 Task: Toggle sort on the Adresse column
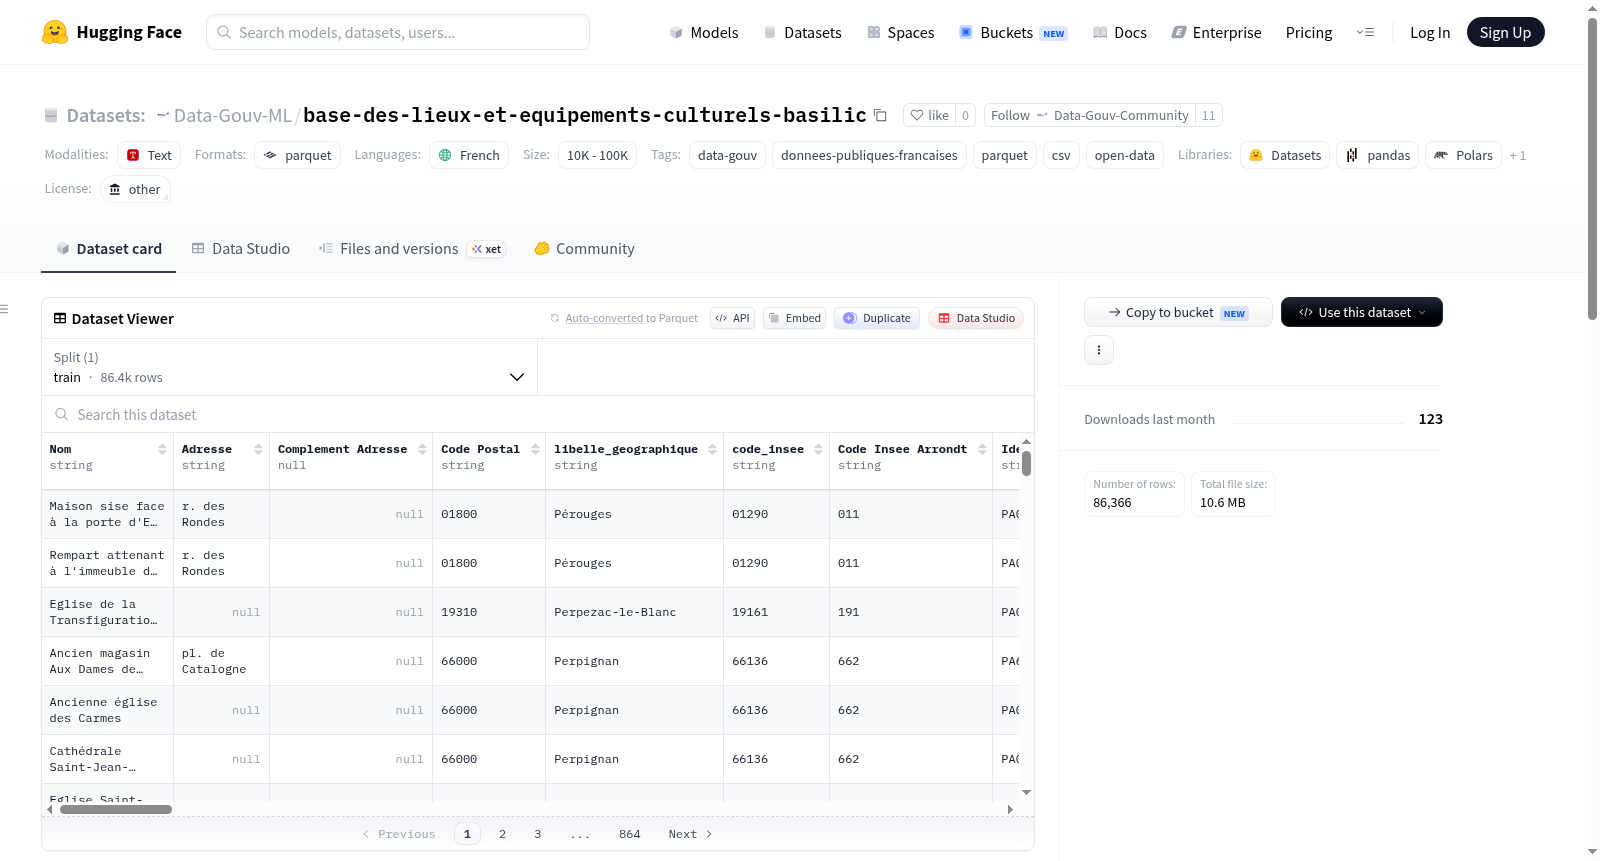(x=258, y=450)
